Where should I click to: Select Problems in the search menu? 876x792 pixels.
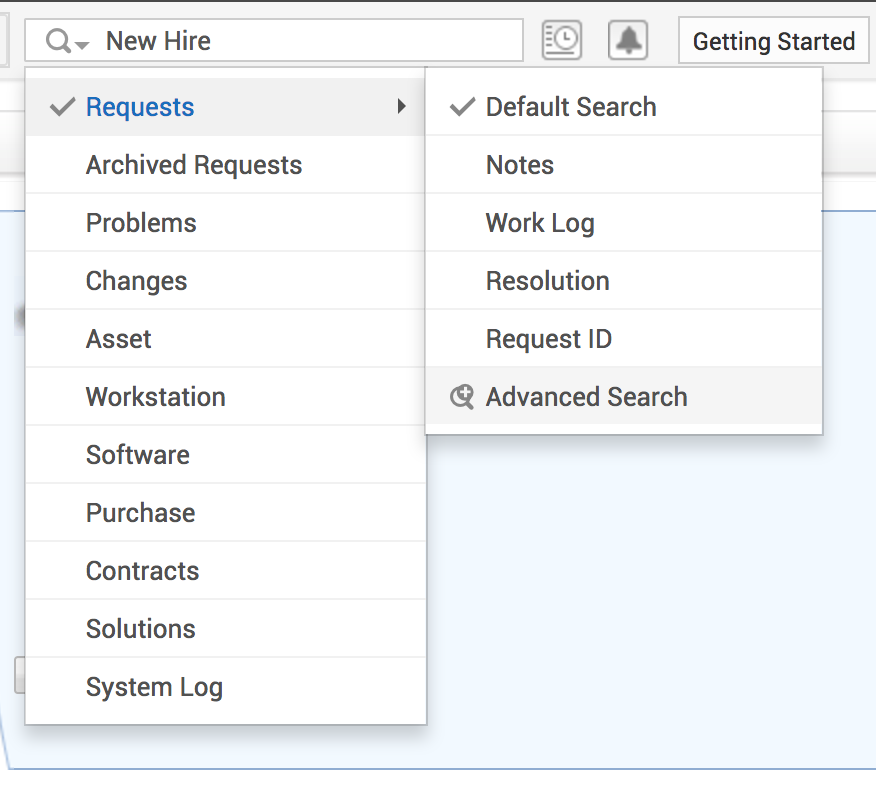140,222
